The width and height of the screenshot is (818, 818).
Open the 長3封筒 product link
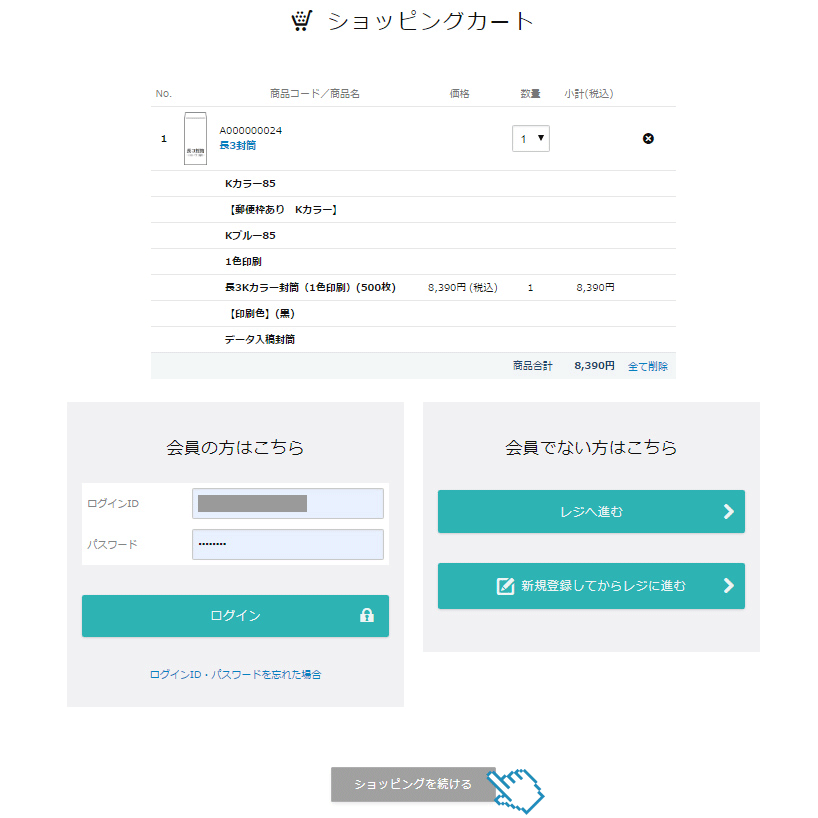click(x=237, y=146)
